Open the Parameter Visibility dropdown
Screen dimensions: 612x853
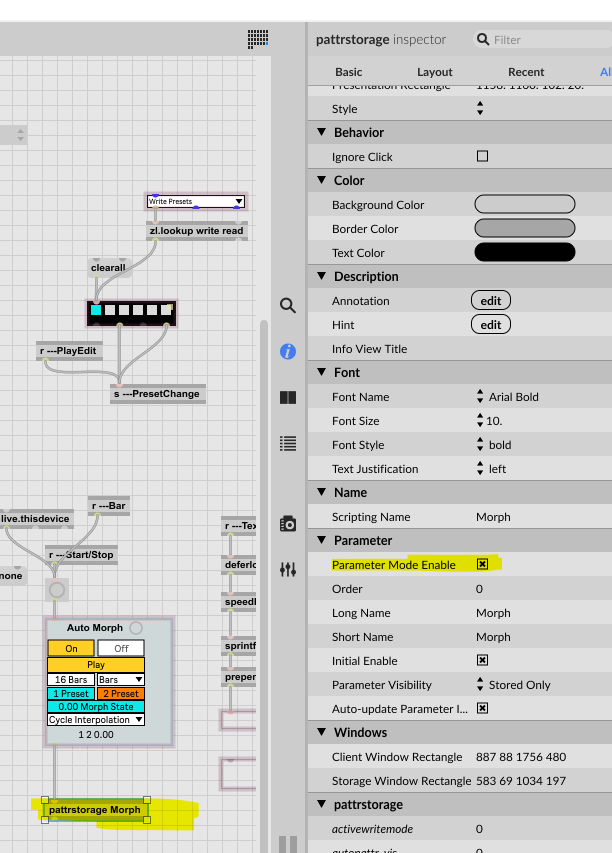(481, 685)
